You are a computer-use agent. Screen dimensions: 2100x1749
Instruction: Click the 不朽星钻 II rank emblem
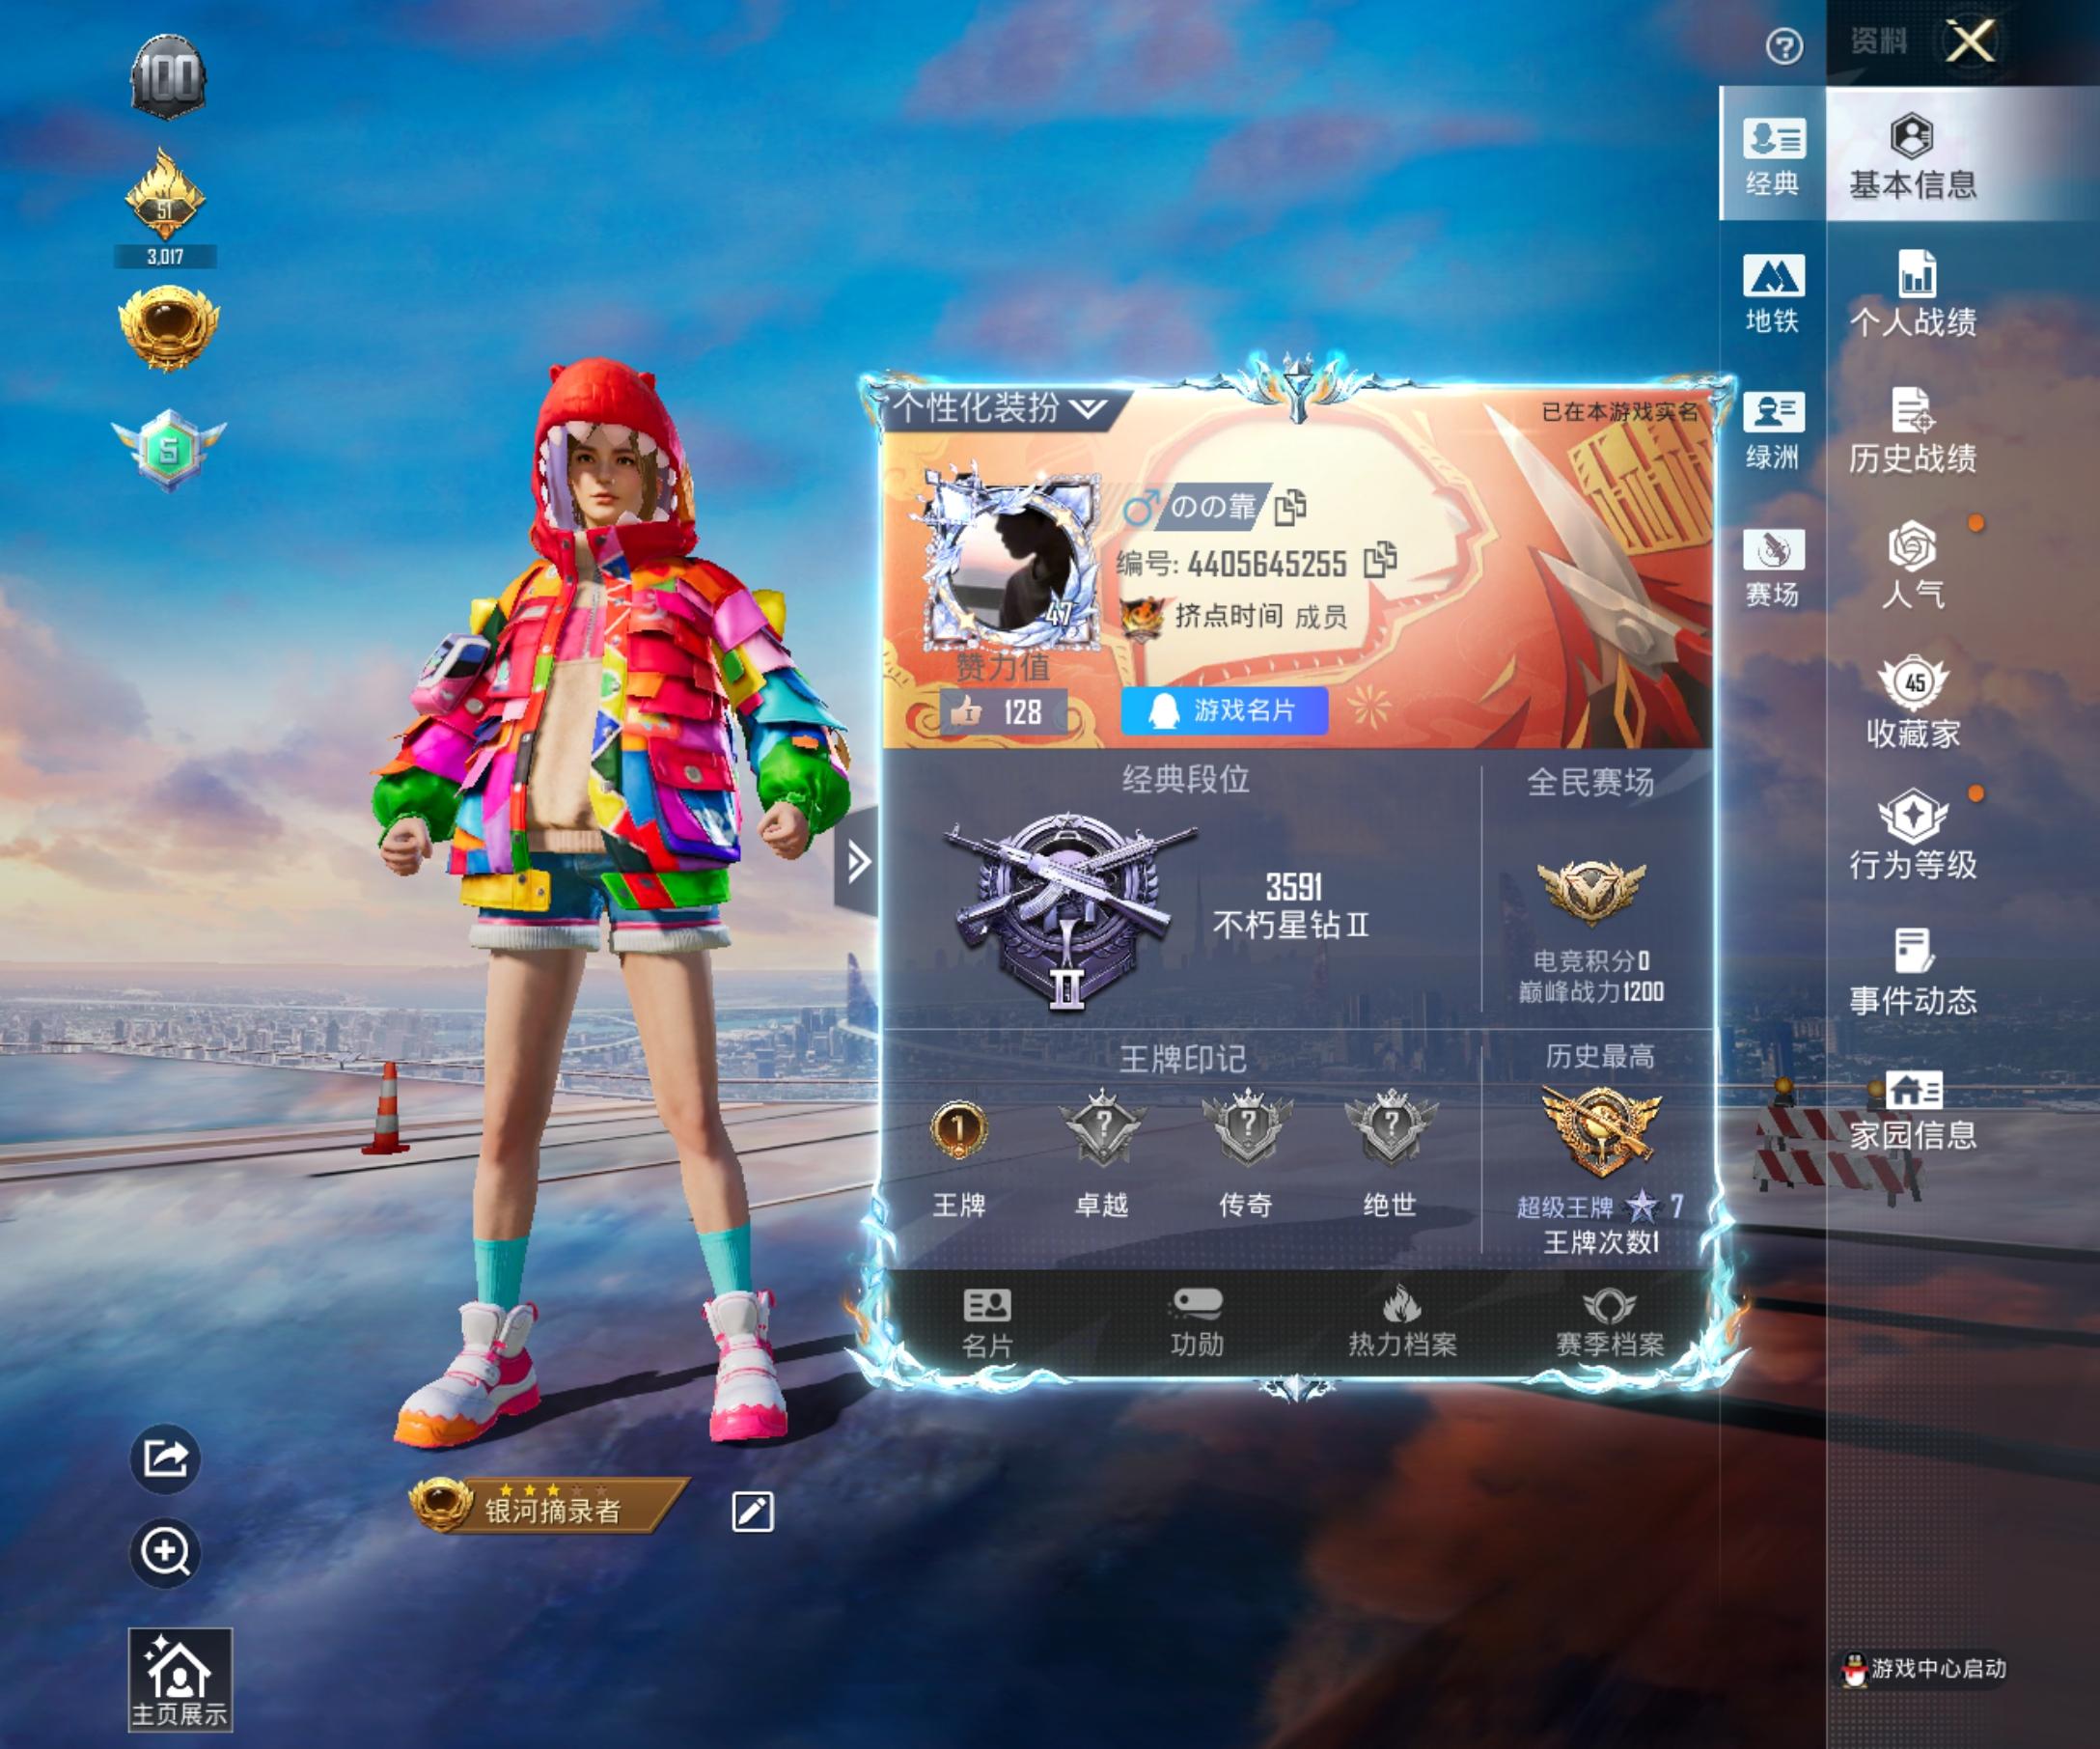pos(1069,912)
